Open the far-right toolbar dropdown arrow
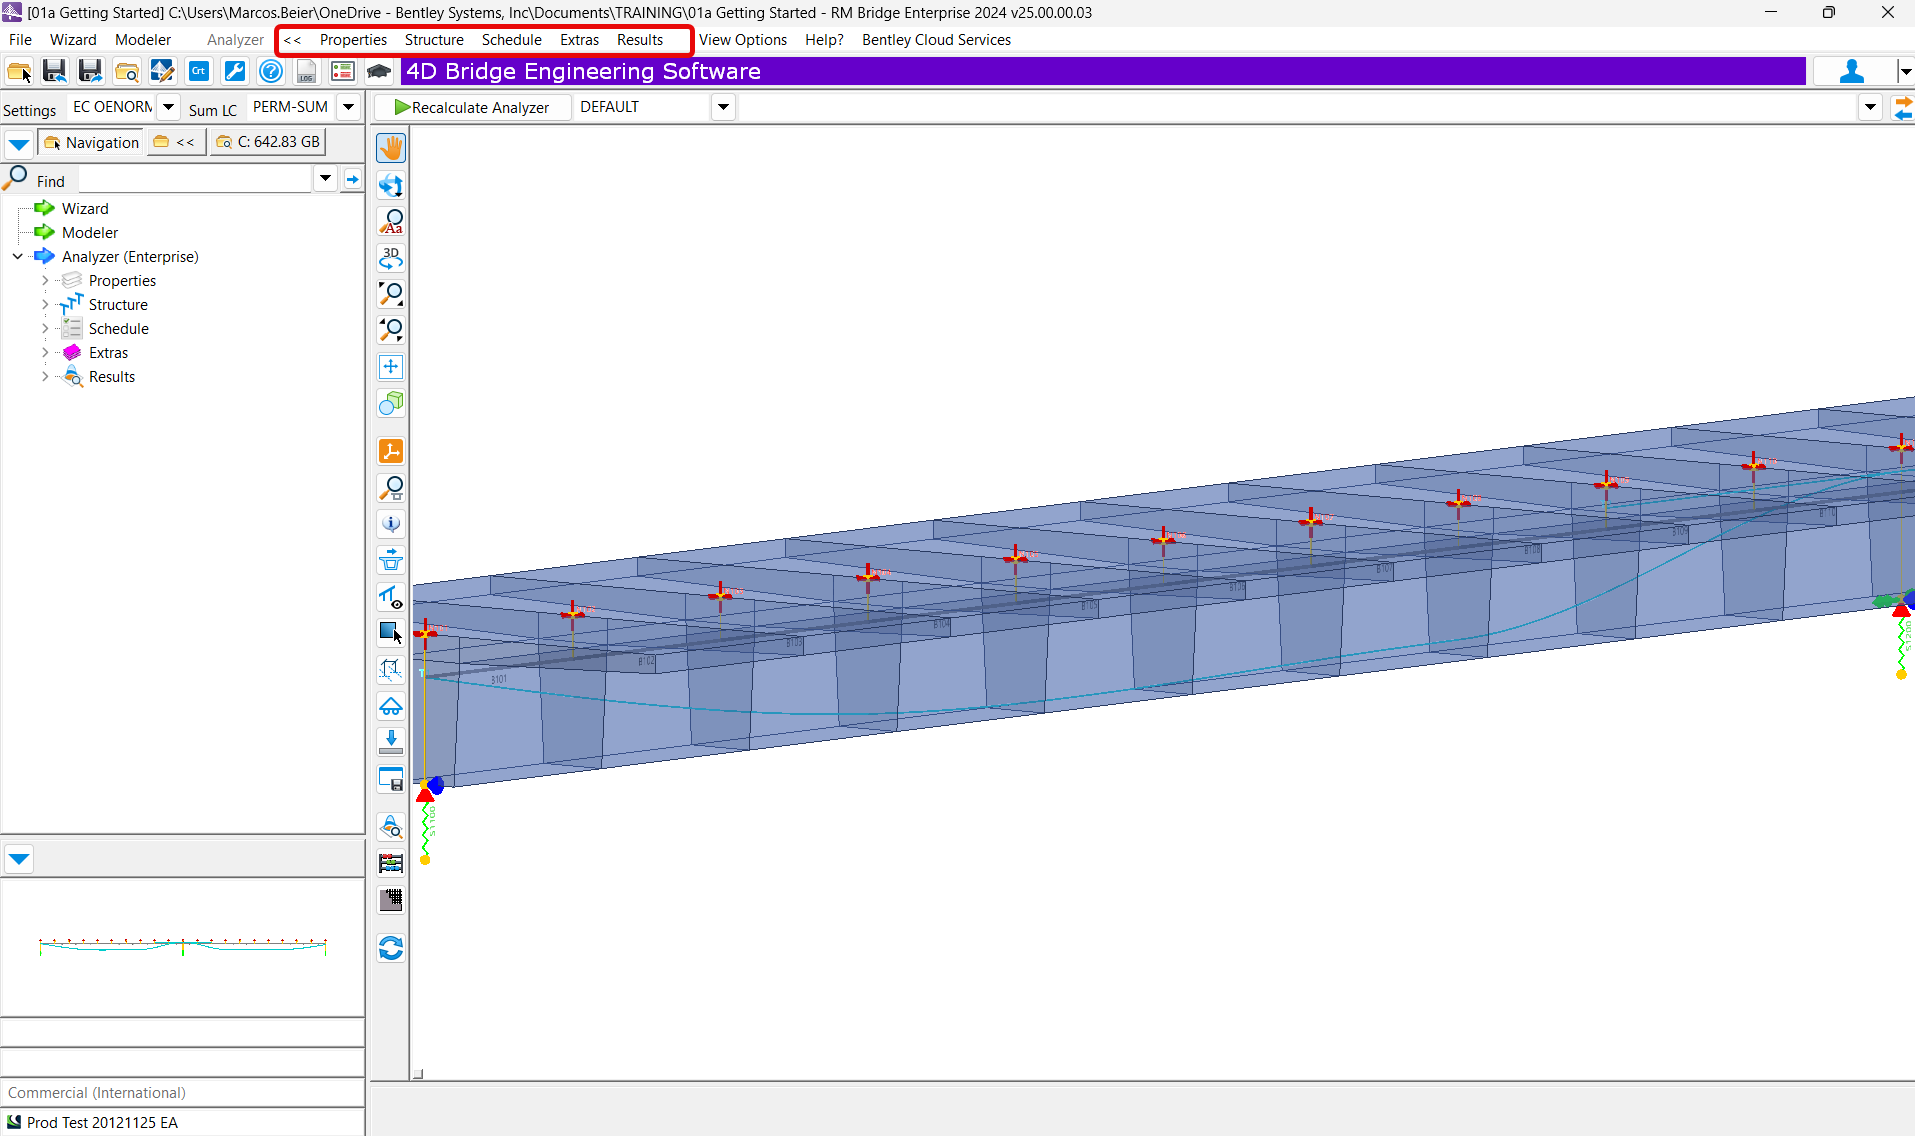Screen dimensions: 1915x1136 click(1906, 71)
